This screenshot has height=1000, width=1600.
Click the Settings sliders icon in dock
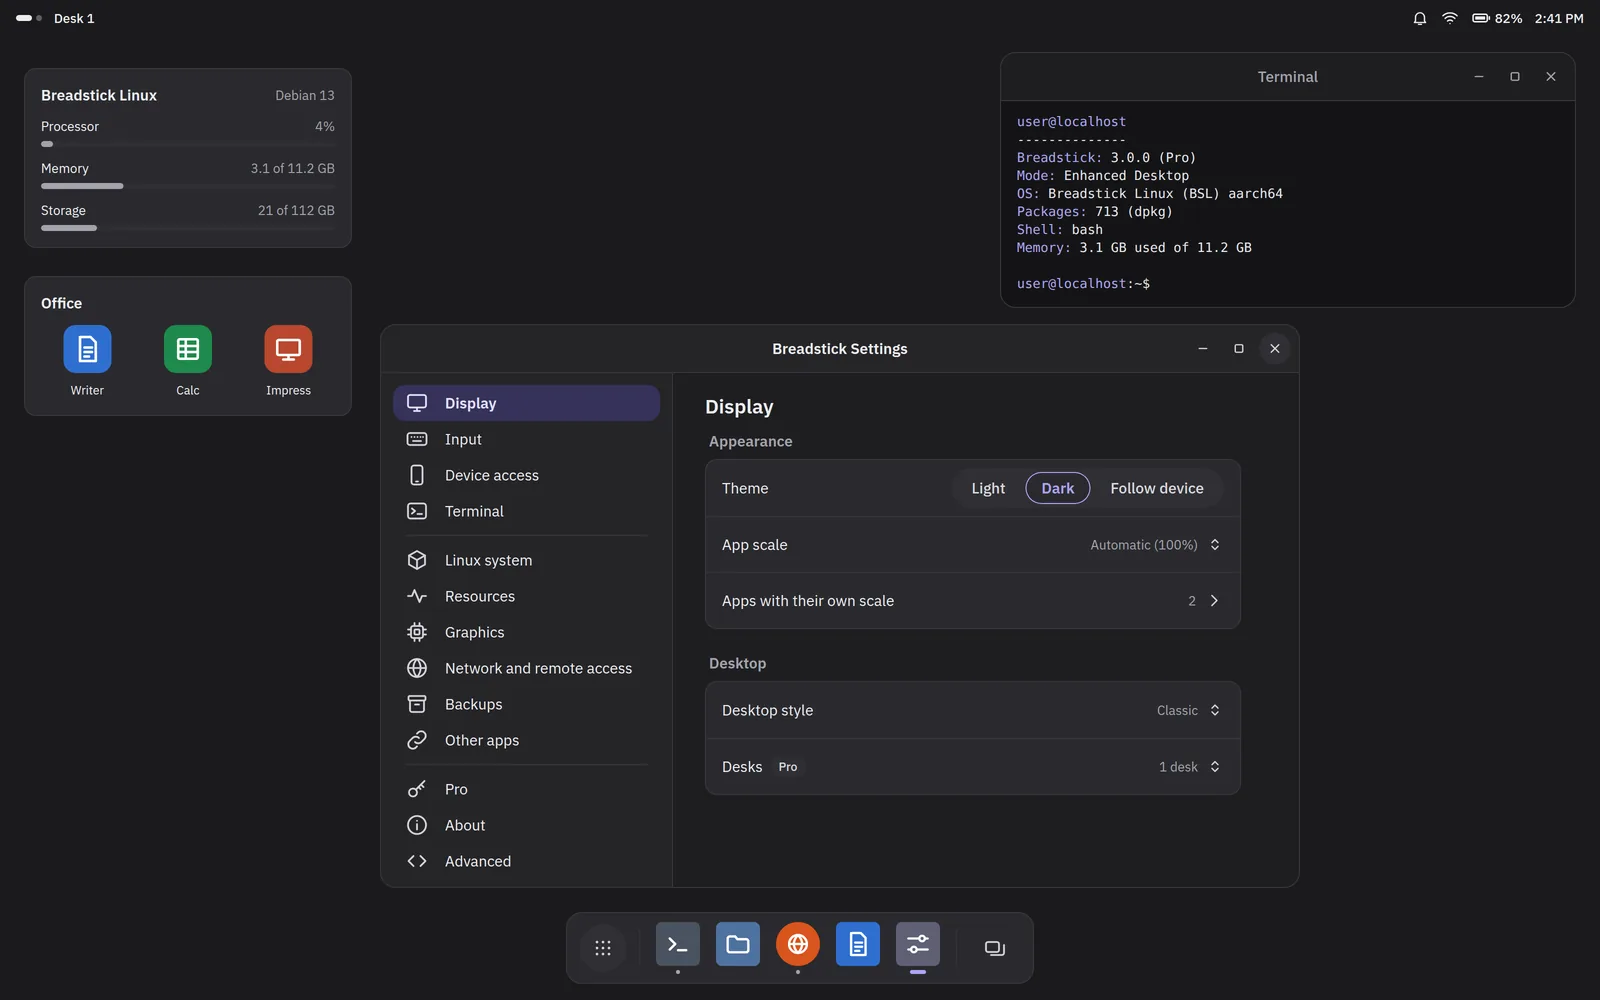(x=918, y=944)
